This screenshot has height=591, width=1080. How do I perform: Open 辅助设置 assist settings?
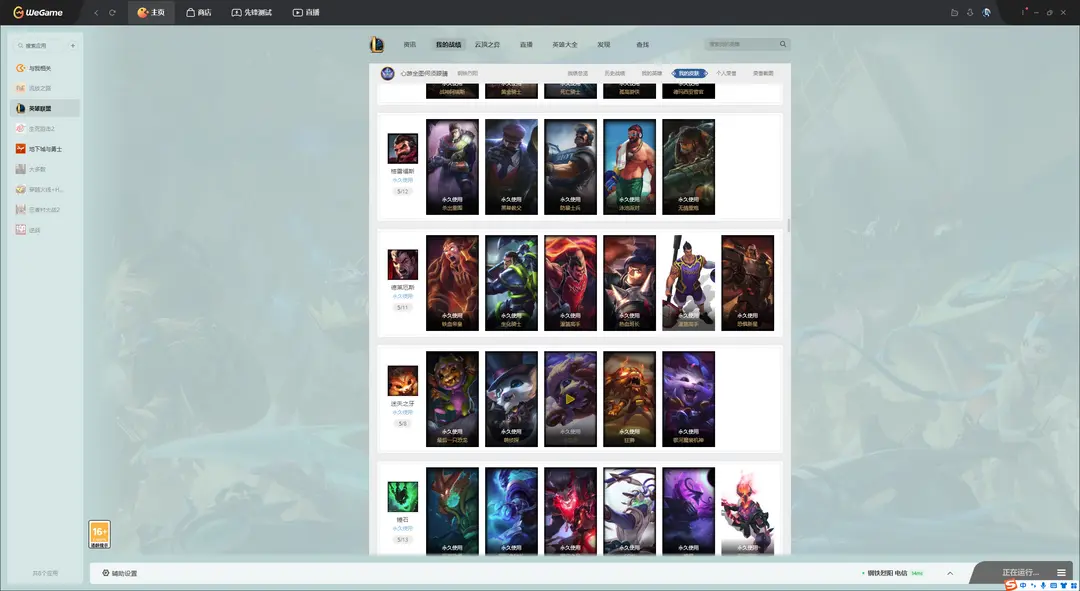pos(120,573)
